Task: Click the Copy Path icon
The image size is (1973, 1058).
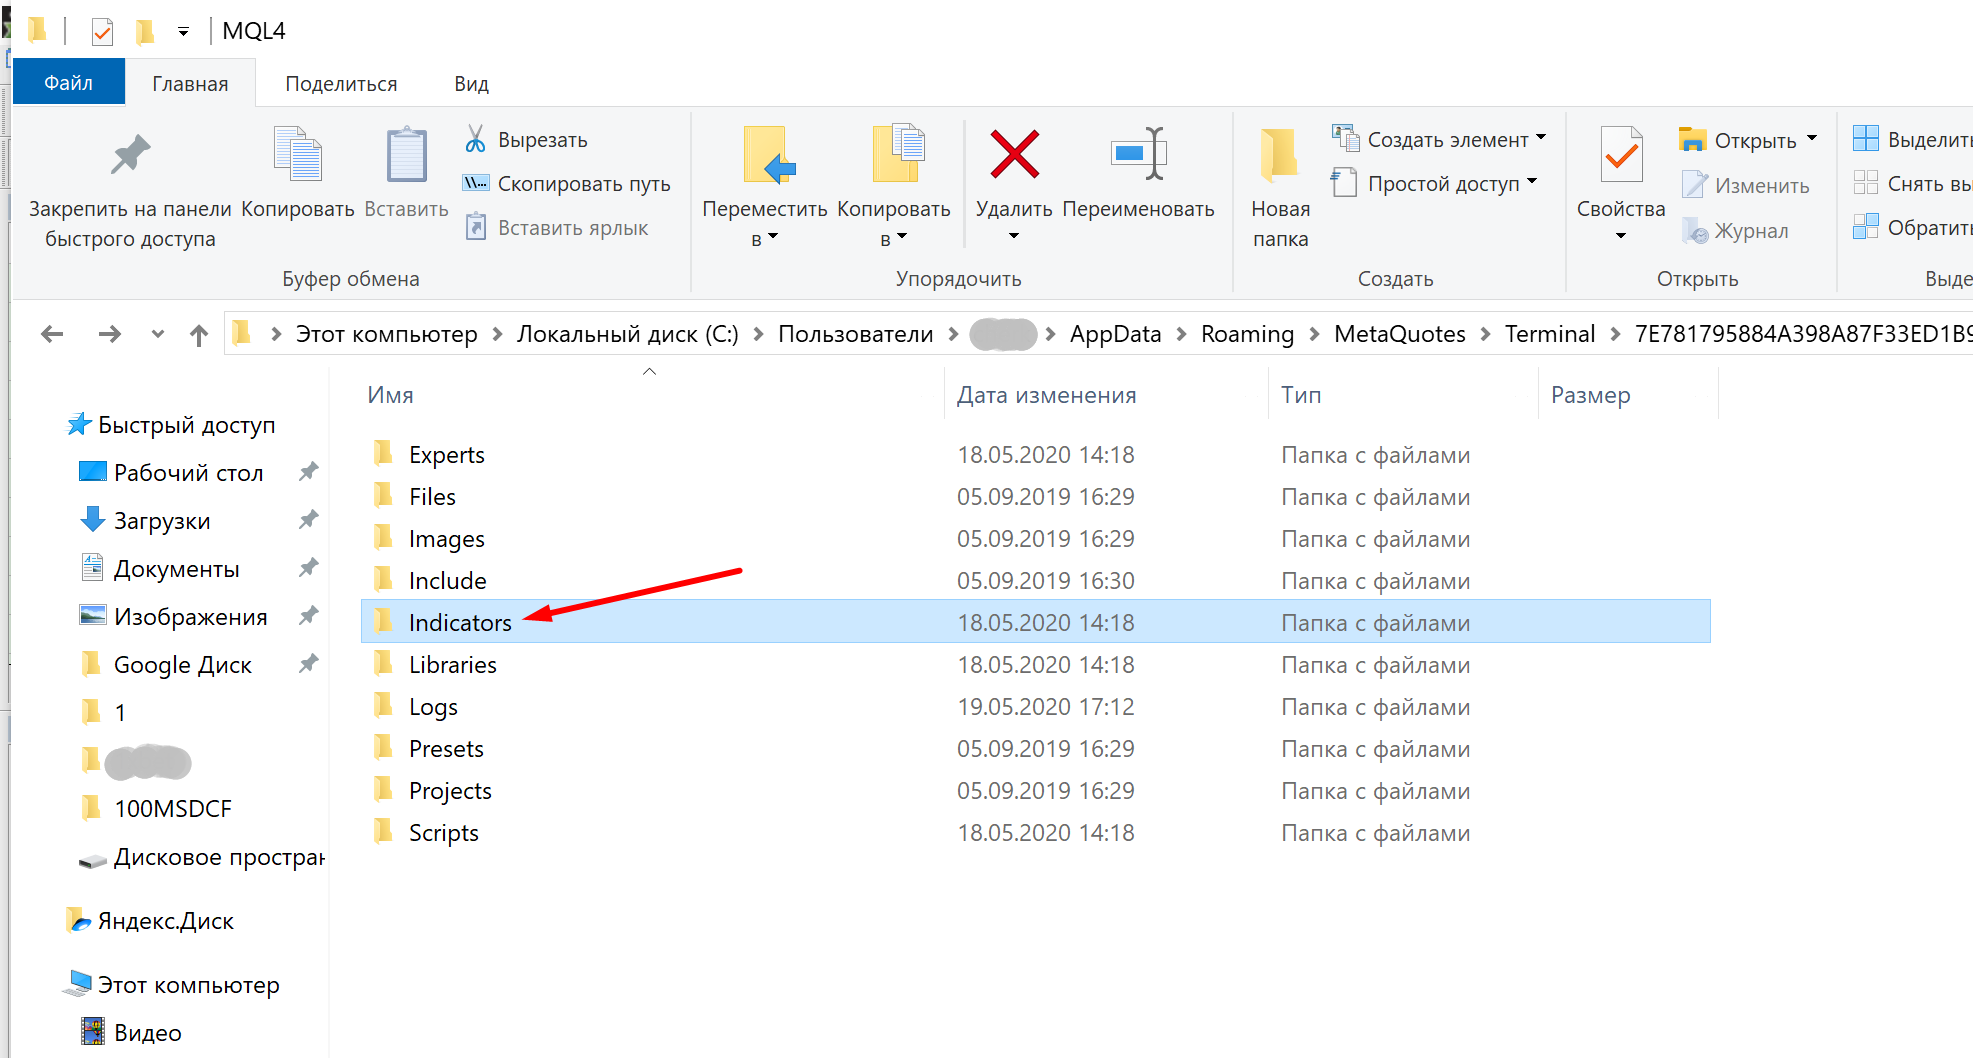Action: click(475, 184)
